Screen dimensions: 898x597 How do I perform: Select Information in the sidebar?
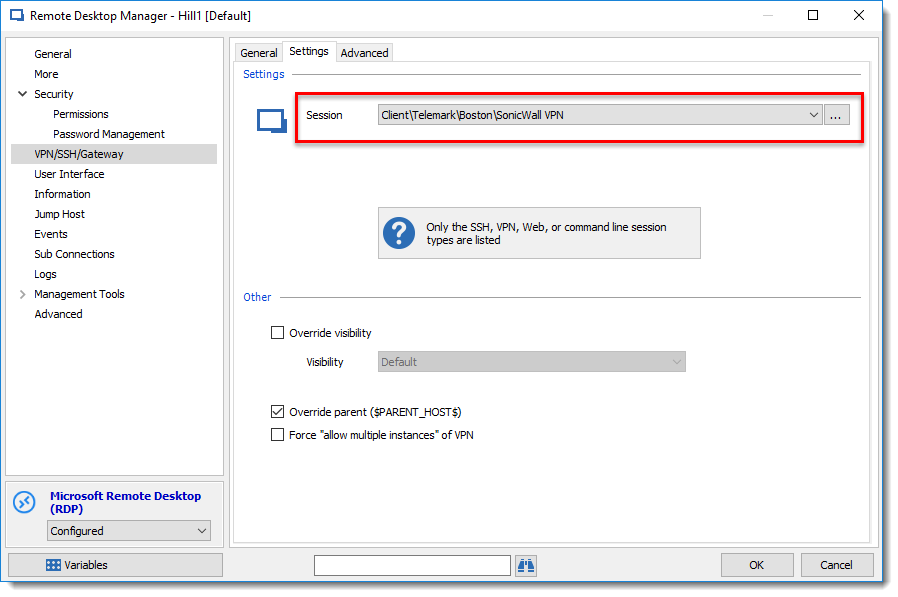coord(62,194)
